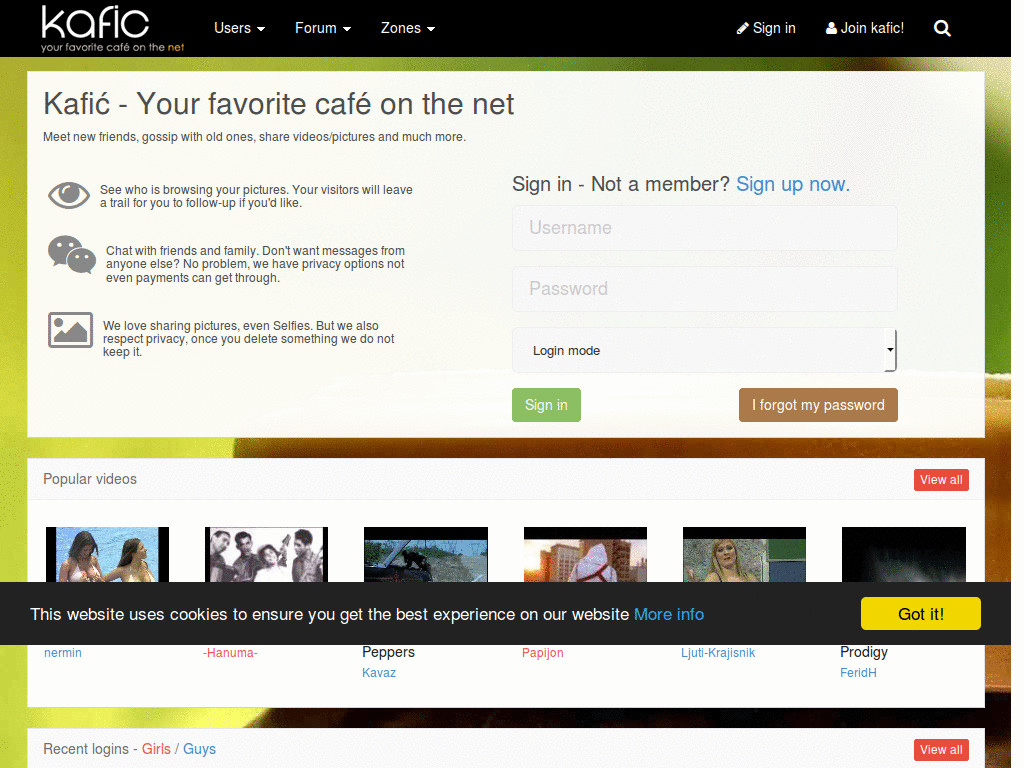Viewport: 1024px width, 768px height.
Task: Click the Join kafic! user icon link
Action: 864,28
